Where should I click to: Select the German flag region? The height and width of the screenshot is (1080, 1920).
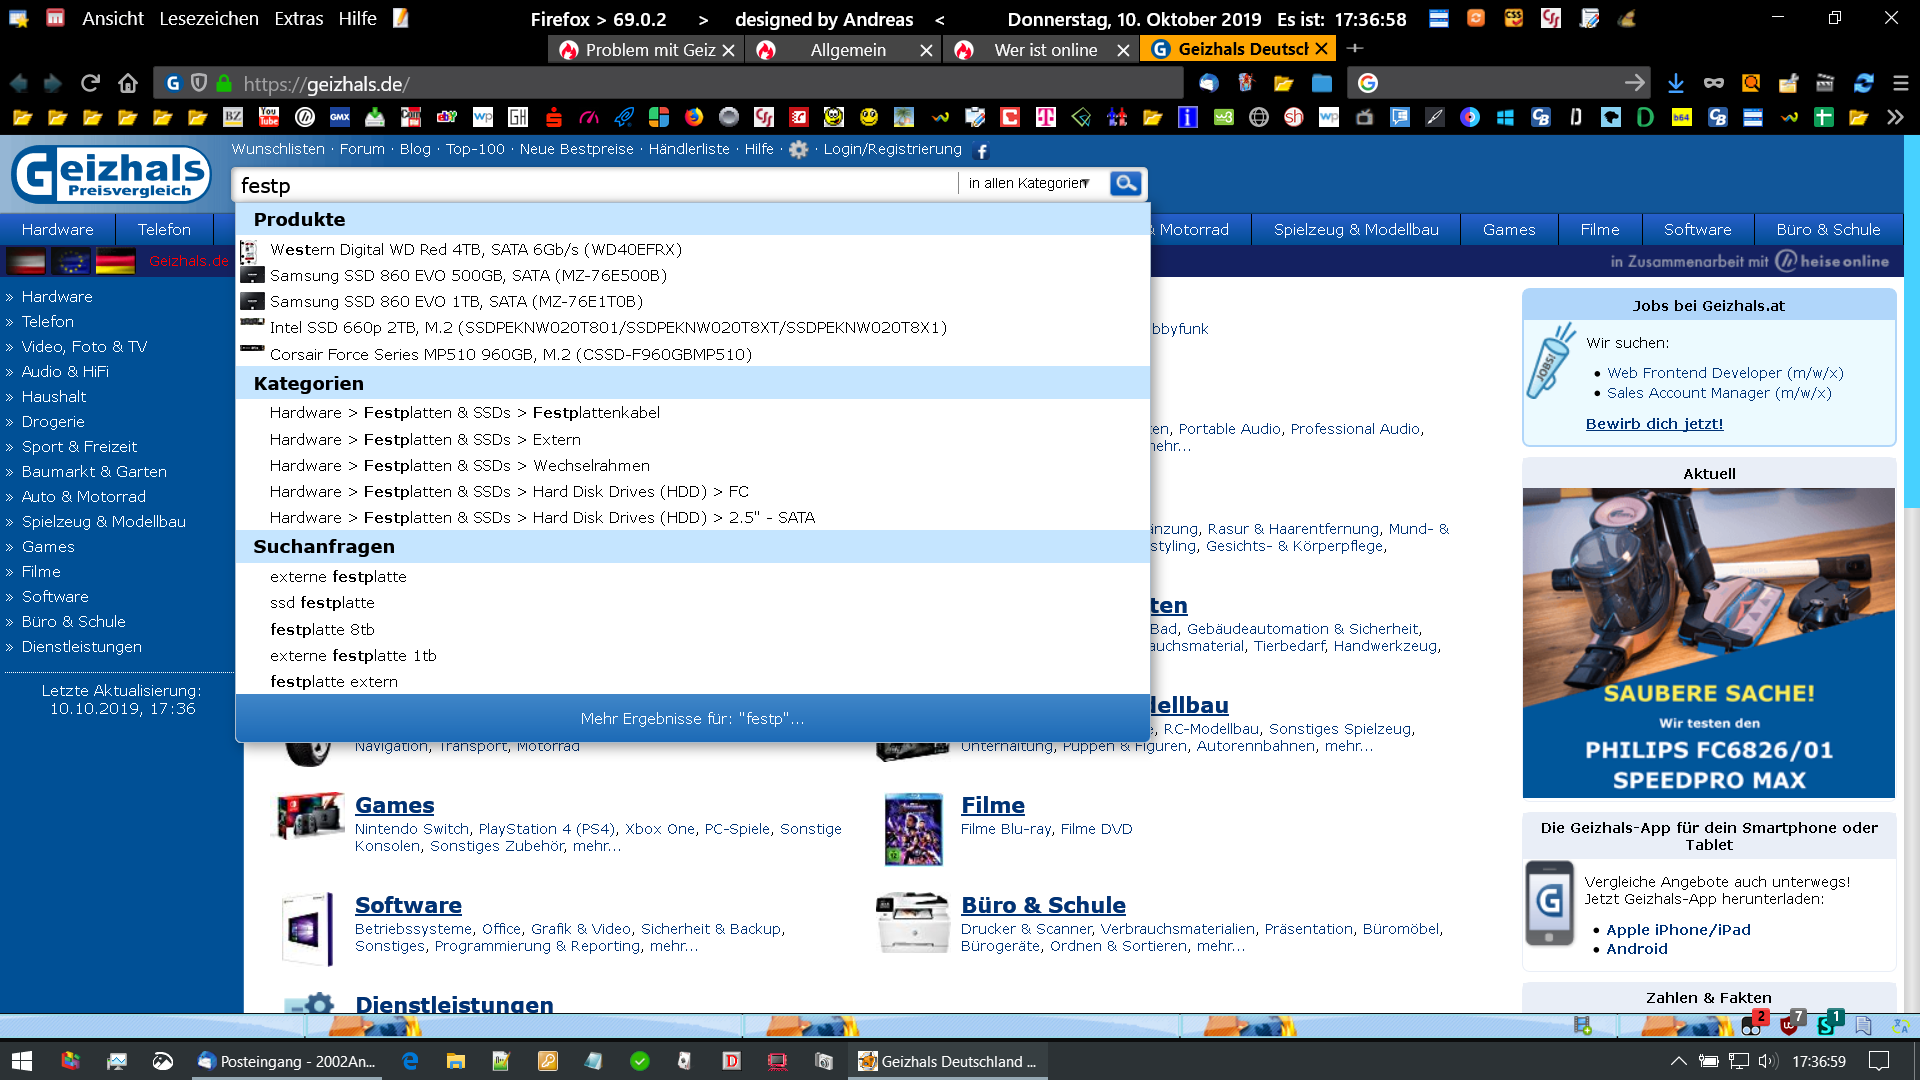point(115,262)
